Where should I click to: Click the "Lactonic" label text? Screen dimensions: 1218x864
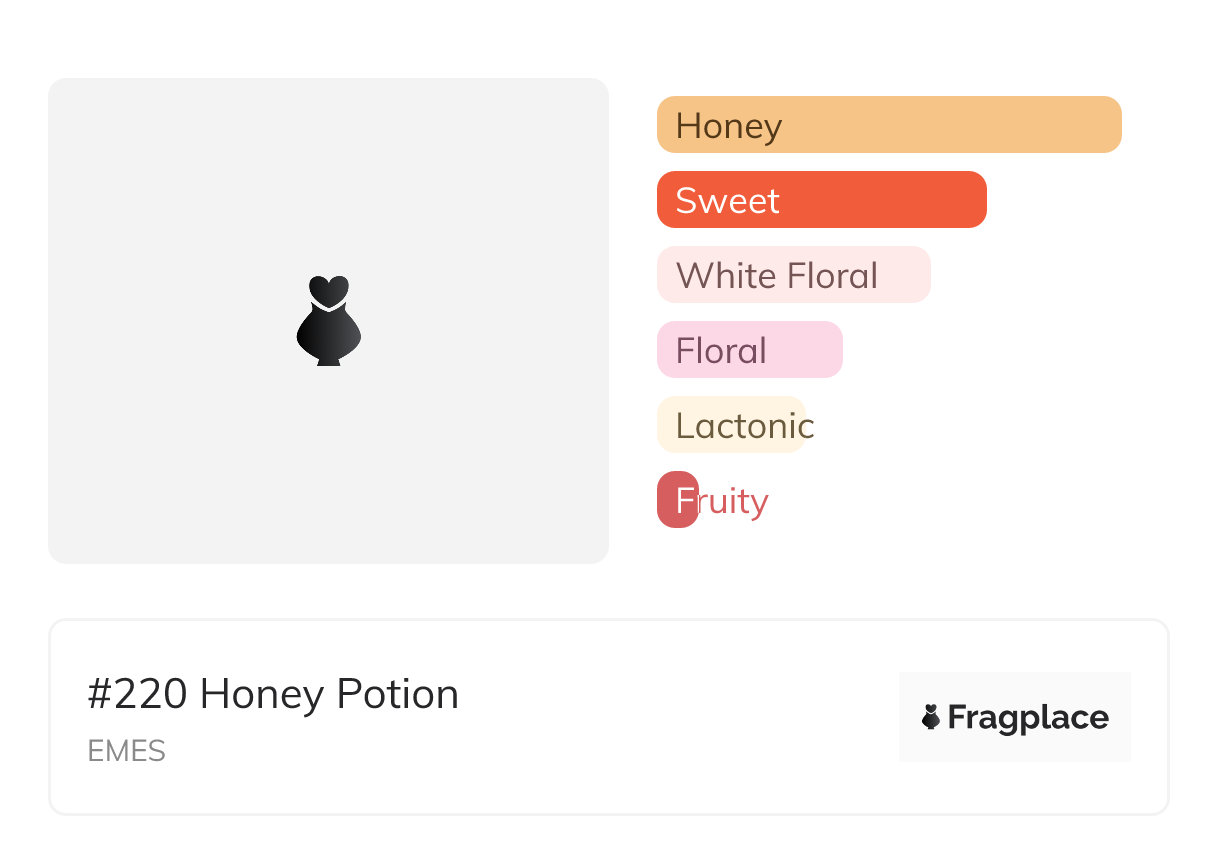tap(745, 426)
